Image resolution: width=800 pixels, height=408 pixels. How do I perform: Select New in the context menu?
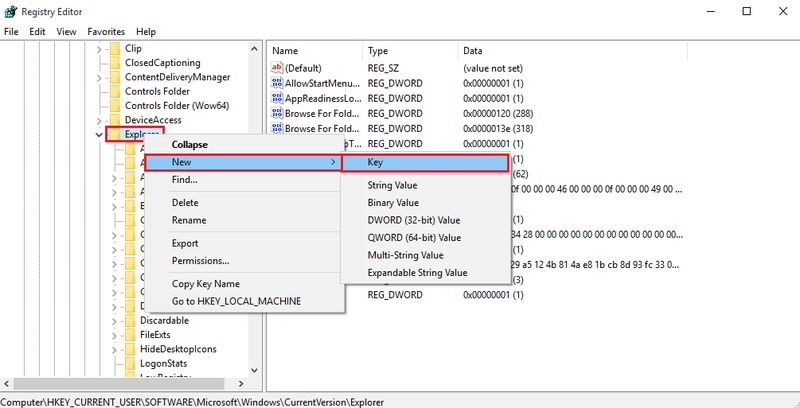(243, 162)
